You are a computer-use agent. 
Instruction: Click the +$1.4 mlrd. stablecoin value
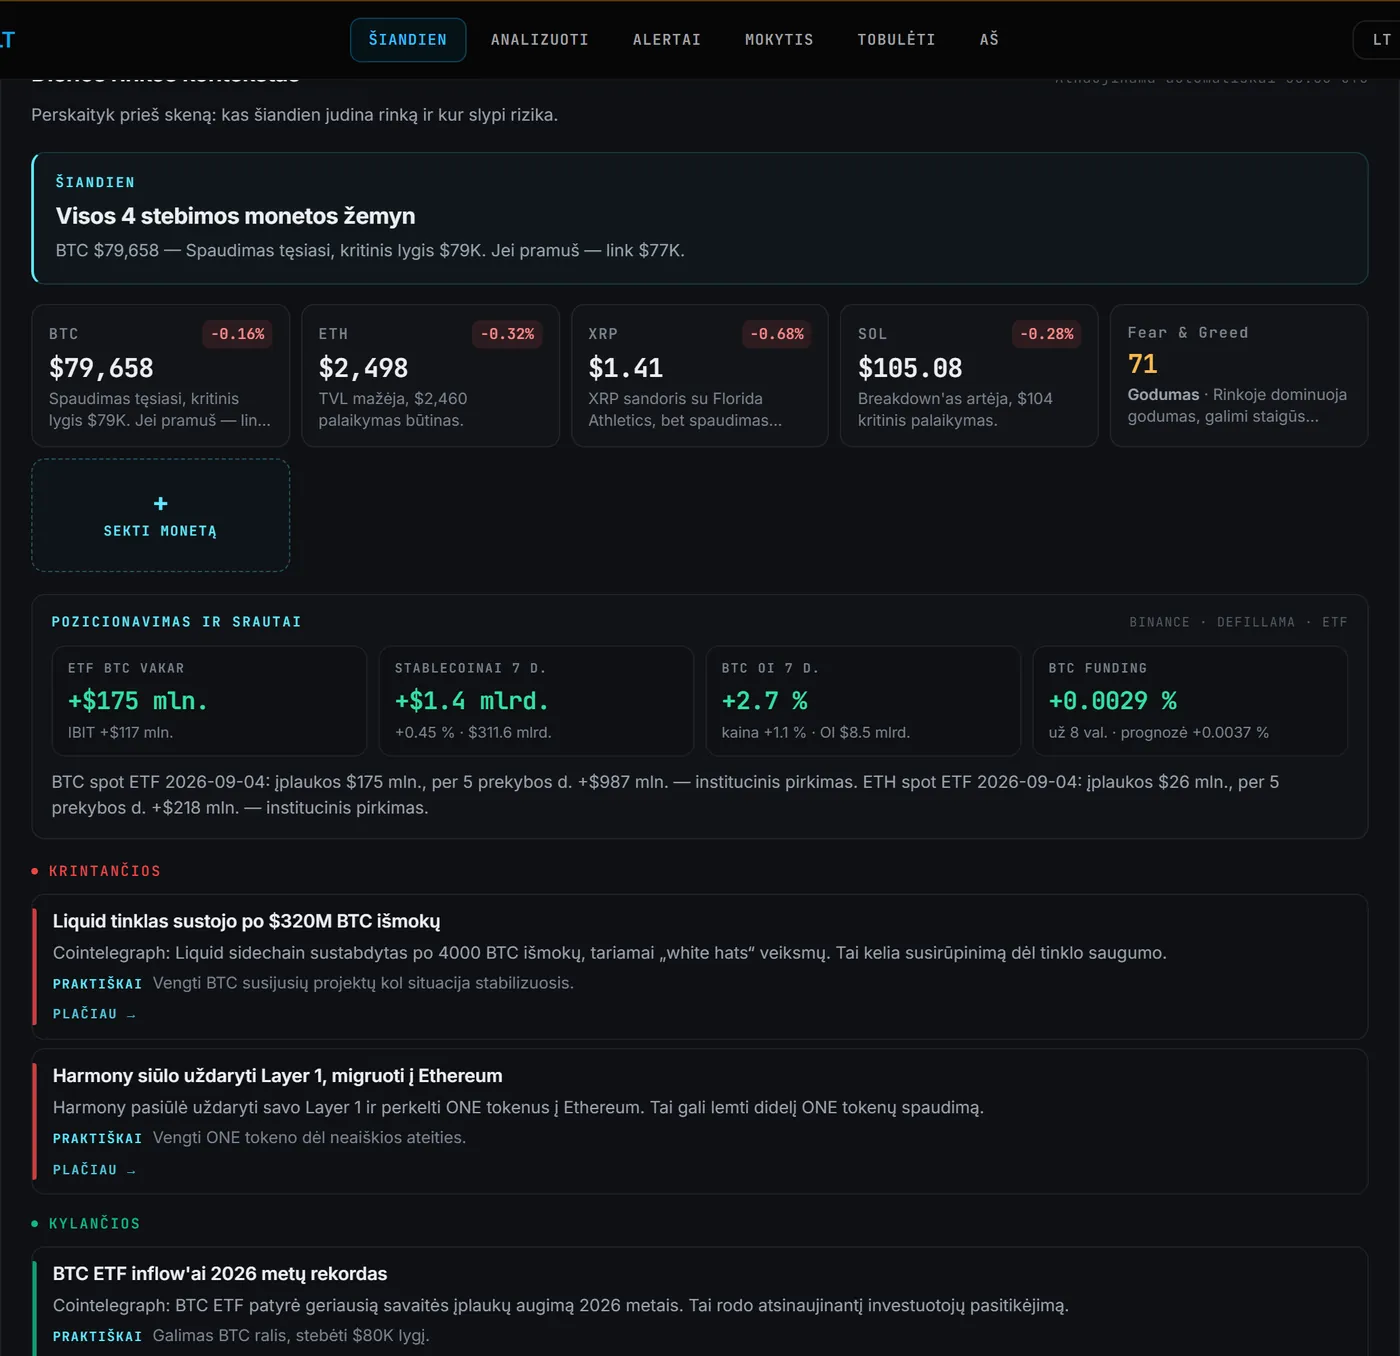[472, 701]
